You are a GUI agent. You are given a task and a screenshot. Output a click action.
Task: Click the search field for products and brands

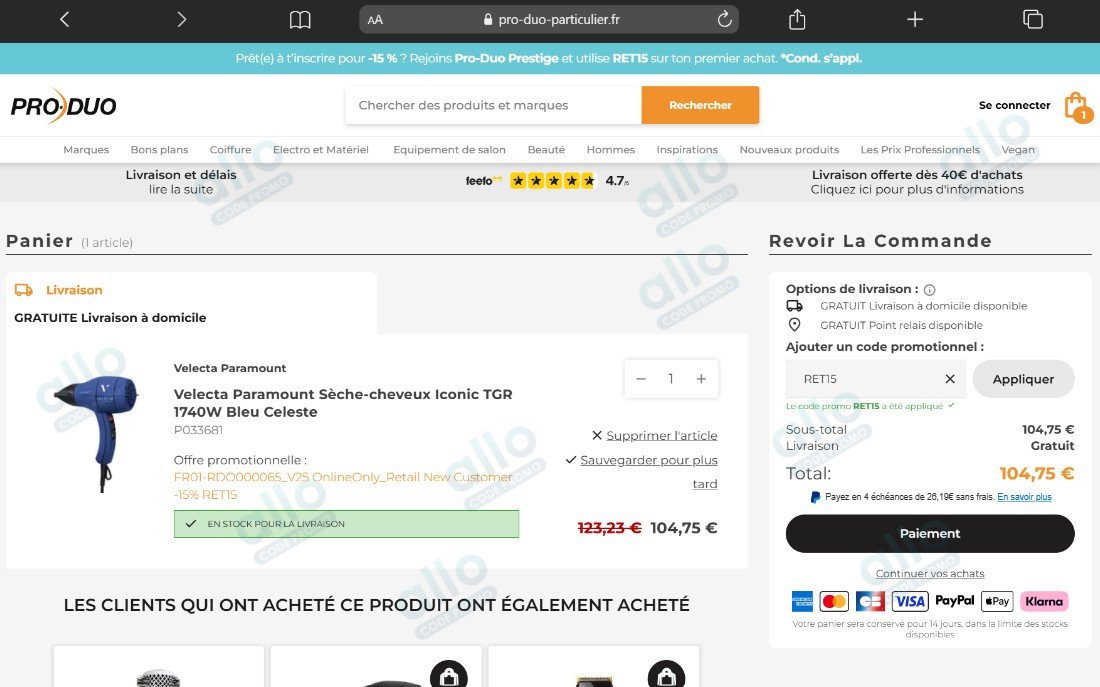[493, 105]
